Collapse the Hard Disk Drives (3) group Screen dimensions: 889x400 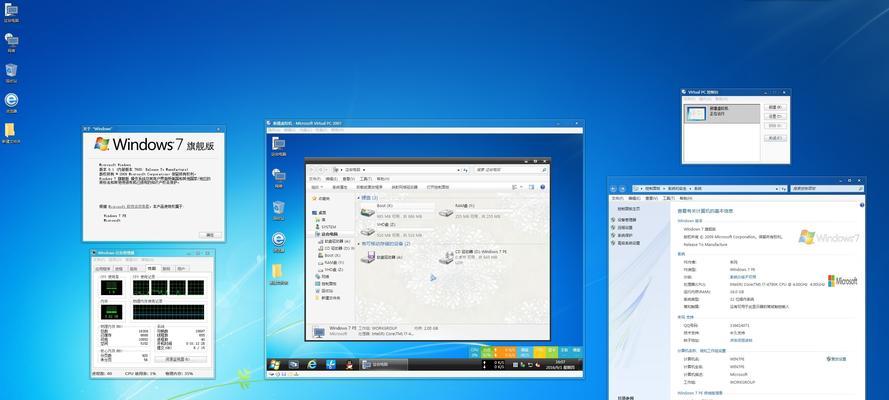point(358,198)
